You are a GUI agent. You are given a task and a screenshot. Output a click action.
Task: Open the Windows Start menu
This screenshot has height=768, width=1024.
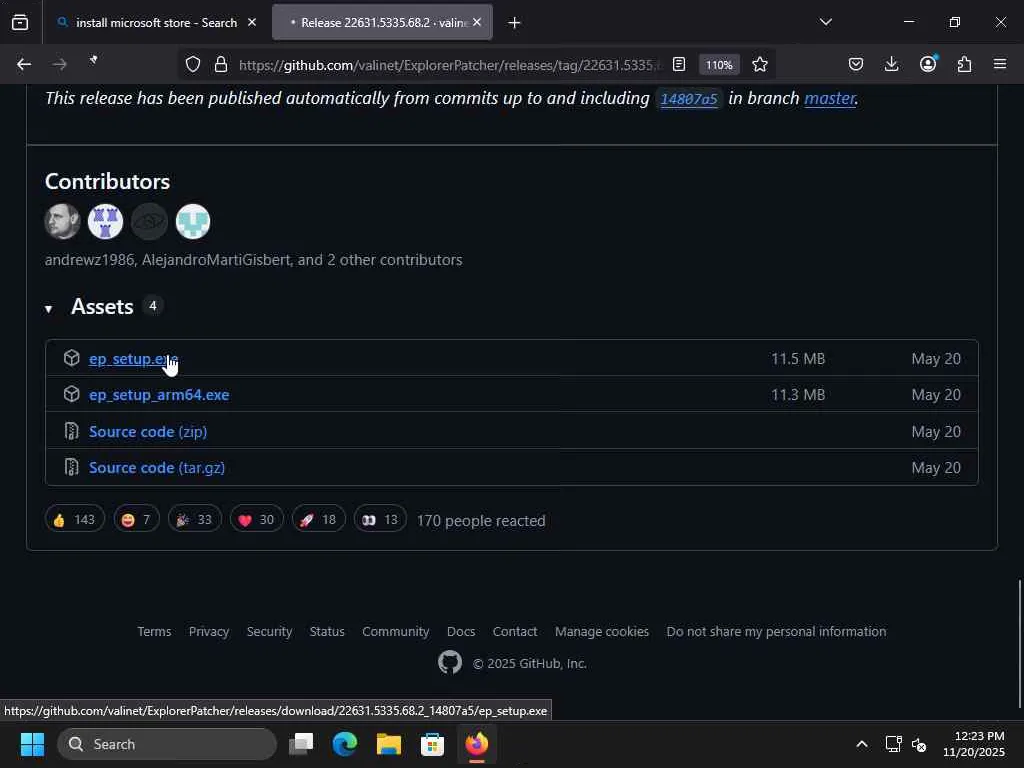(x=32, y=744)
